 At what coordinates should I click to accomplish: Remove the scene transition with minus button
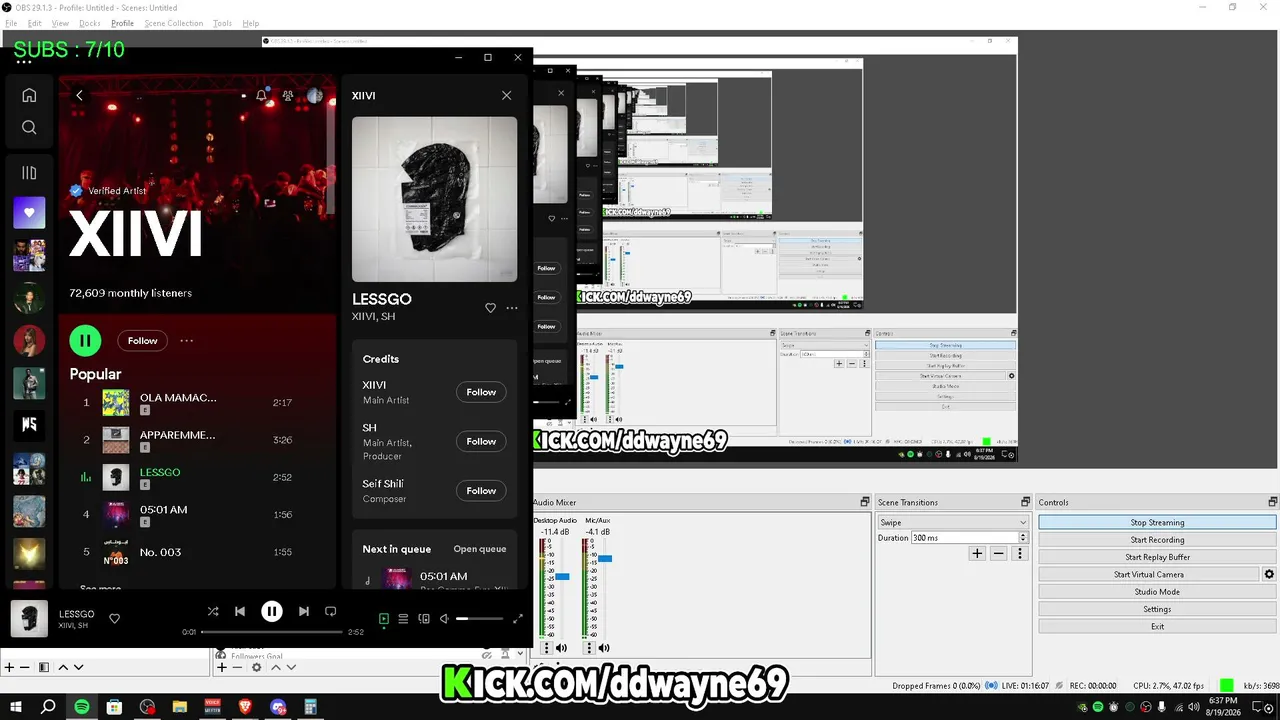point(998,553)
